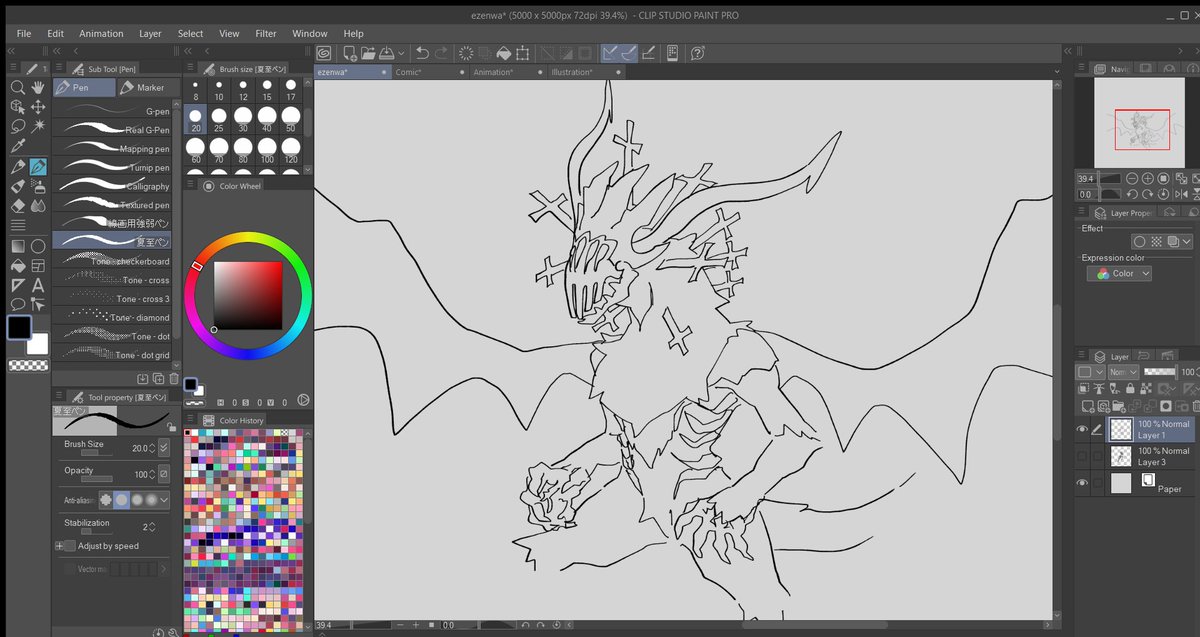Expand the layer effect options arrow
Image resolution: width=1200 pixels, height=637 pixels.
pyautogui.click(x=1186, y=241)
